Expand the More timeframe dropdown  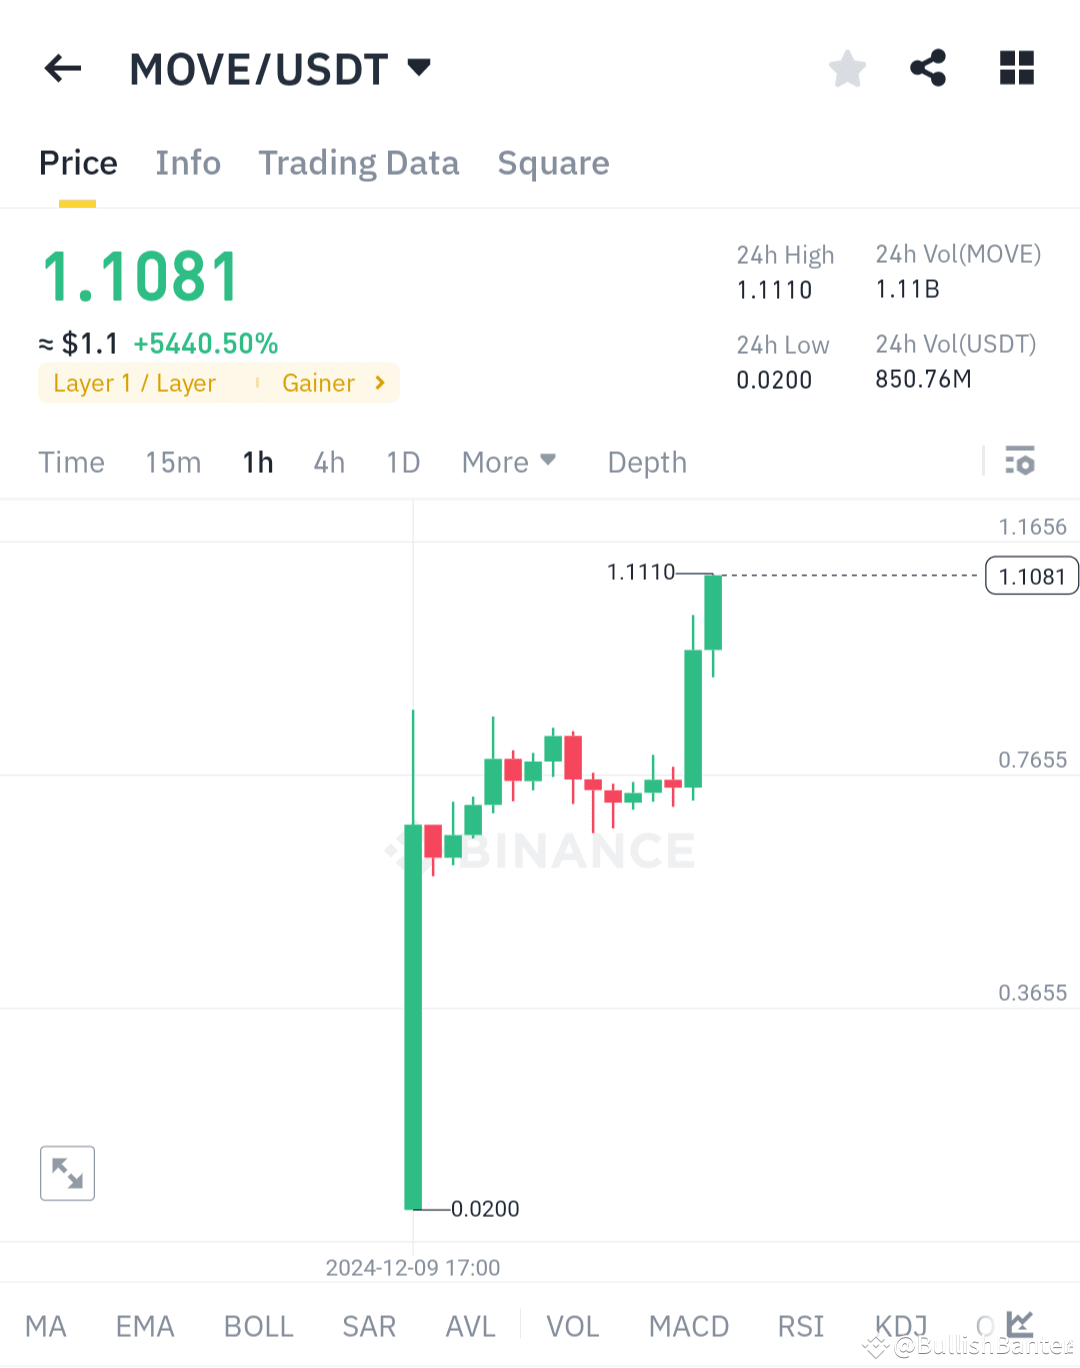coord(508,462)
